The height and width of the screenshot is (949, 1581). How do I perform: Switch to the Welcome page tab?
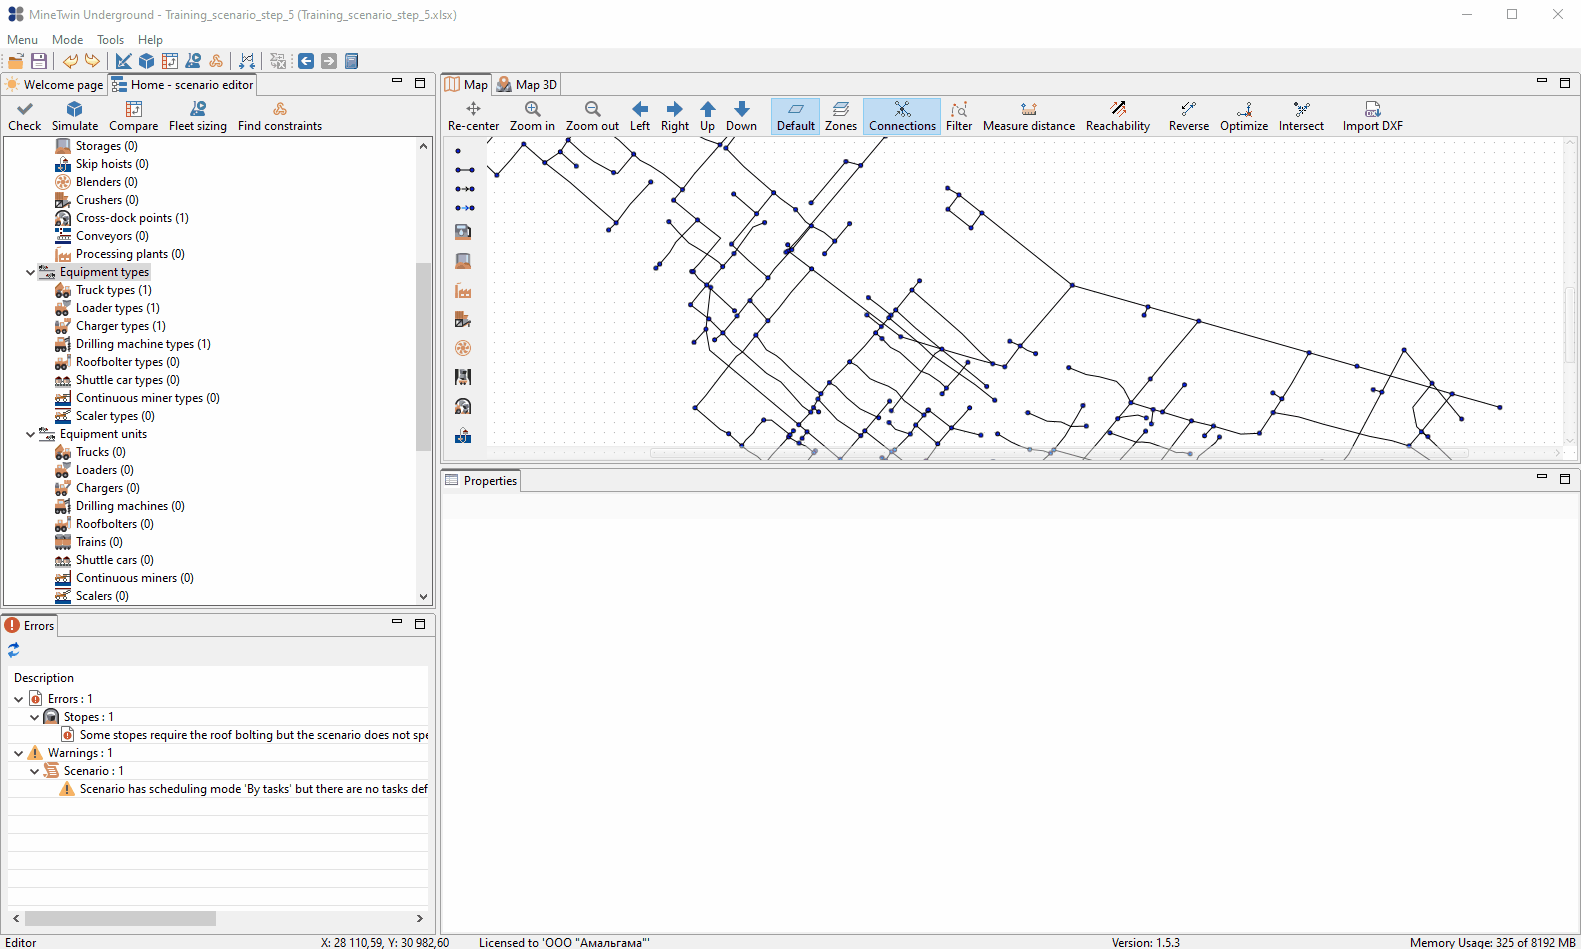pyautogui.click(x=55, y=85)
